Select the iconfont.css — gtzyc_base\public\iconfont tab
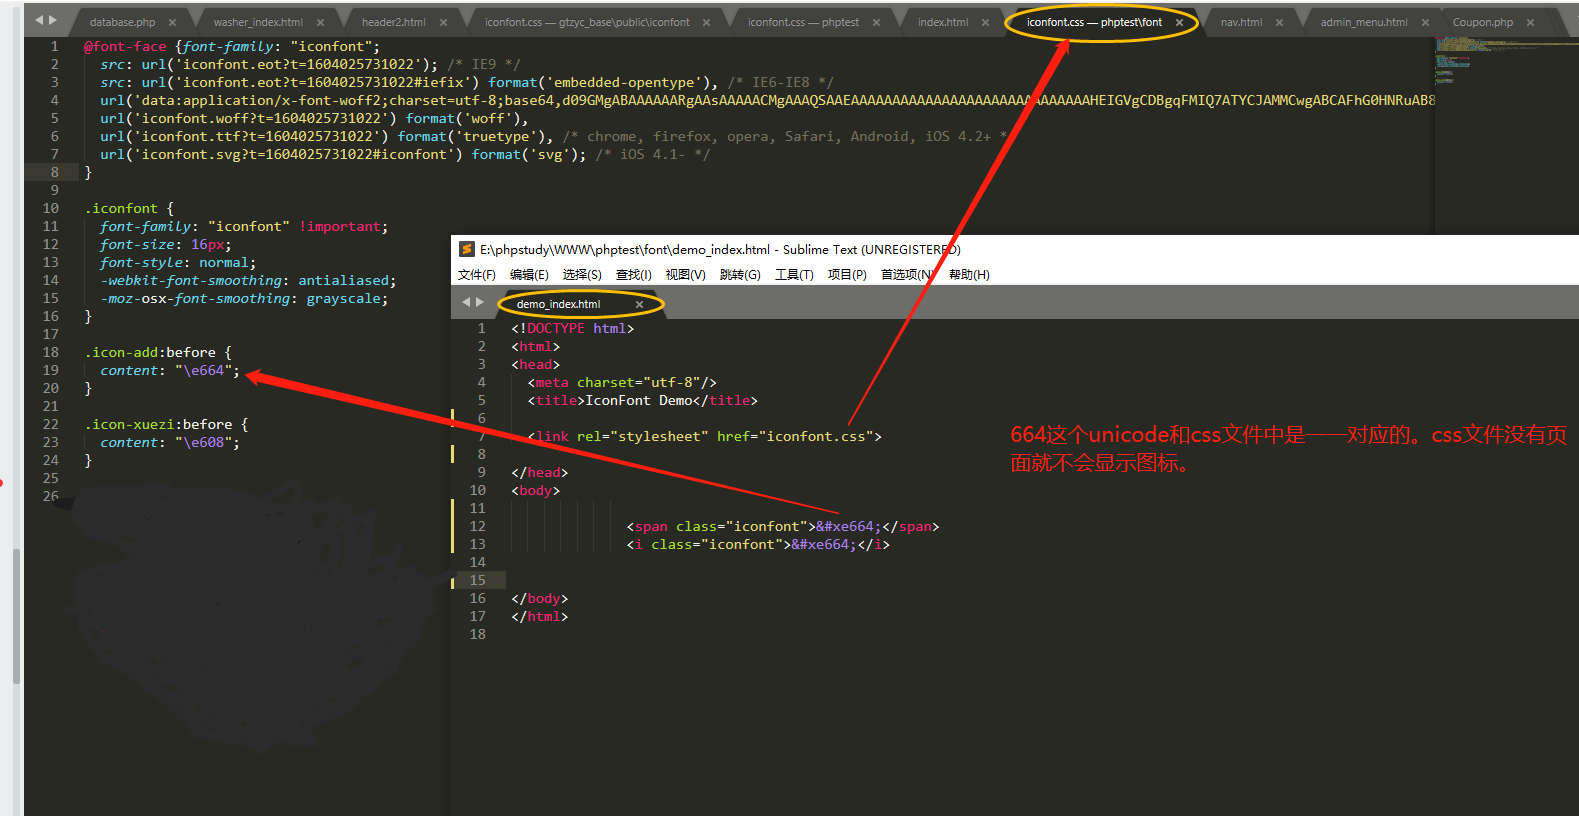The height and width of the screenshot is (816, 1579). (587, 22)
